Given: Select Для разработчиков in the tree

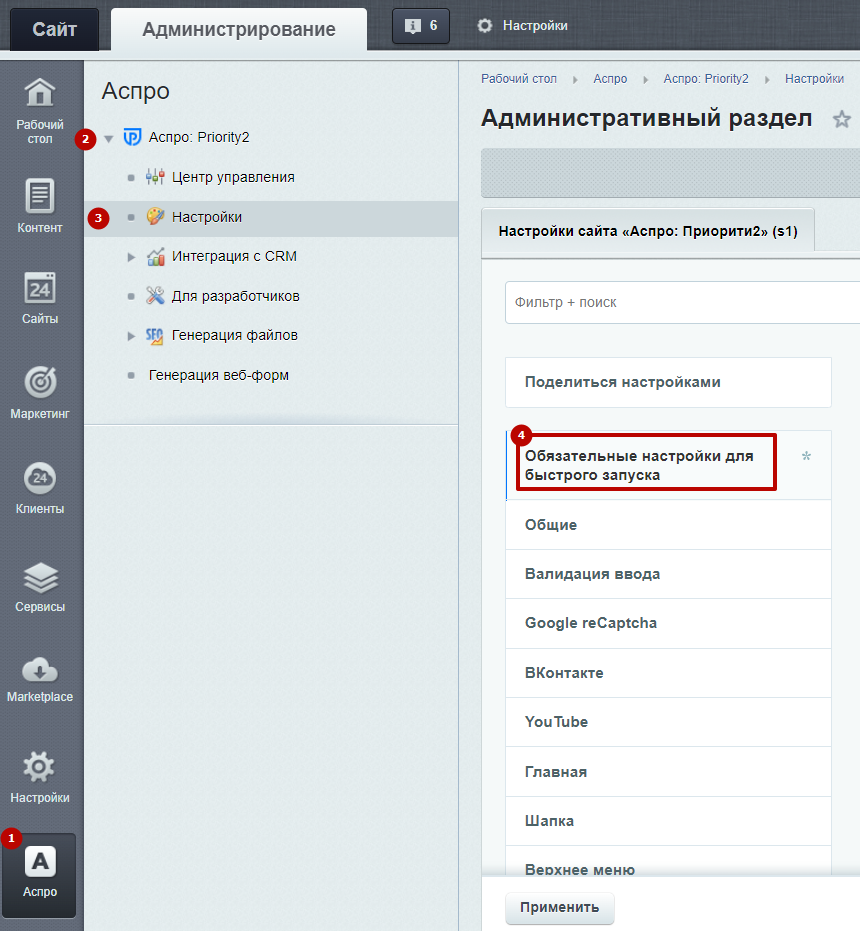Looking at the screenshot, I should (x=235, y=296).
